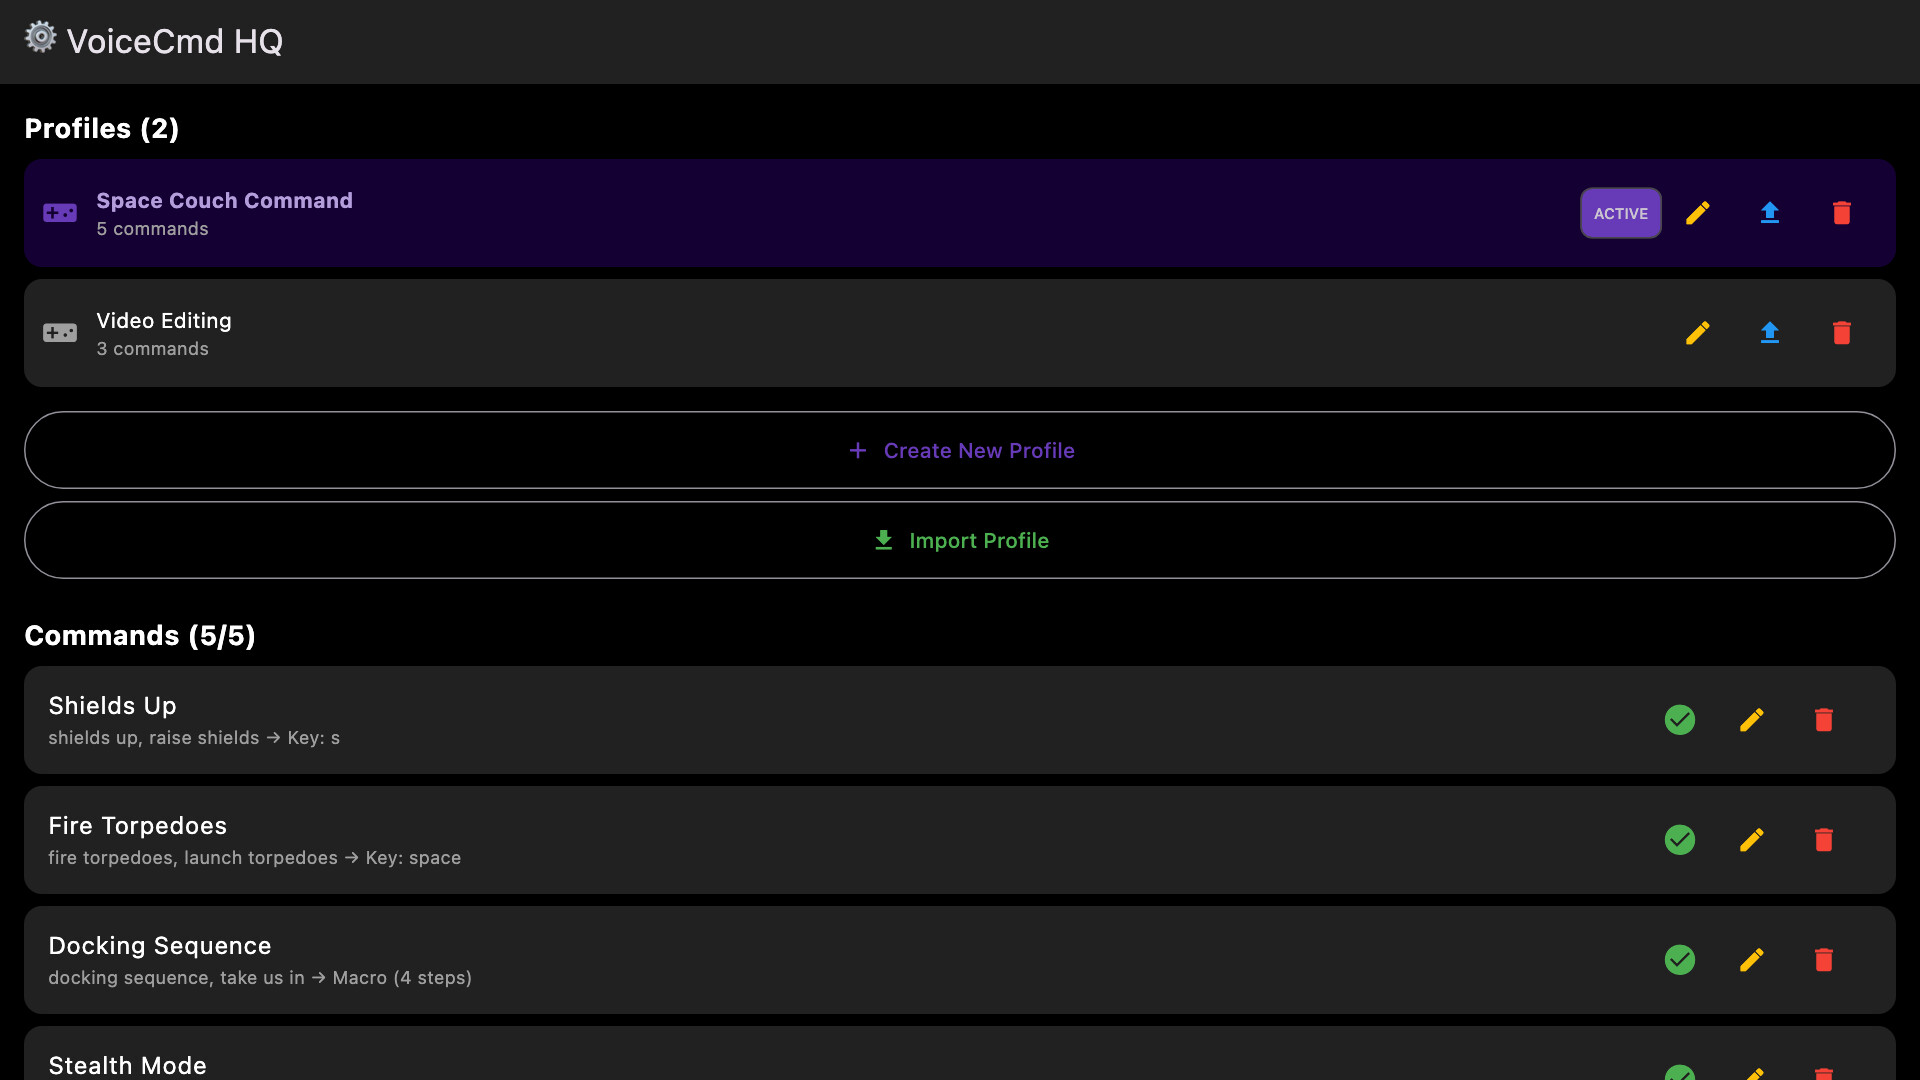Disable the Fire Torpedoes command checkmark
This screenshot has height=1080, width=1920.
(1680, 840)
